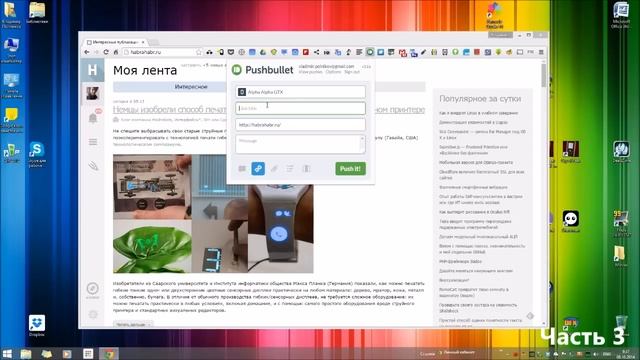Image resolution: width=640 pixels, height=360 pixels.
Task: Click the Читать дальше button
Action: click(x=133, y=324)
